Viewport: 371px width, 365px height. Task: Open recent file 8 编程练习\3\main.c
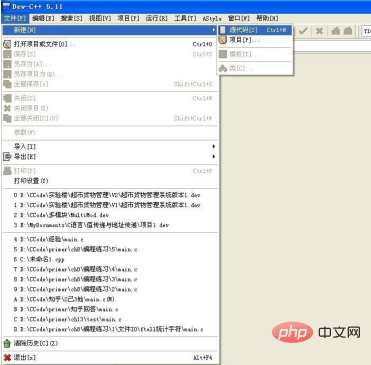pyautogui.click(x=110, y=279)
